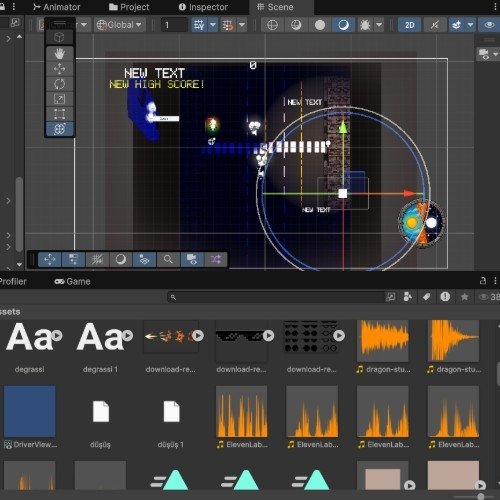This screenshot has width=500, height=500.
Task: Select the combined Transform tool
Action: tap(59, 129)
